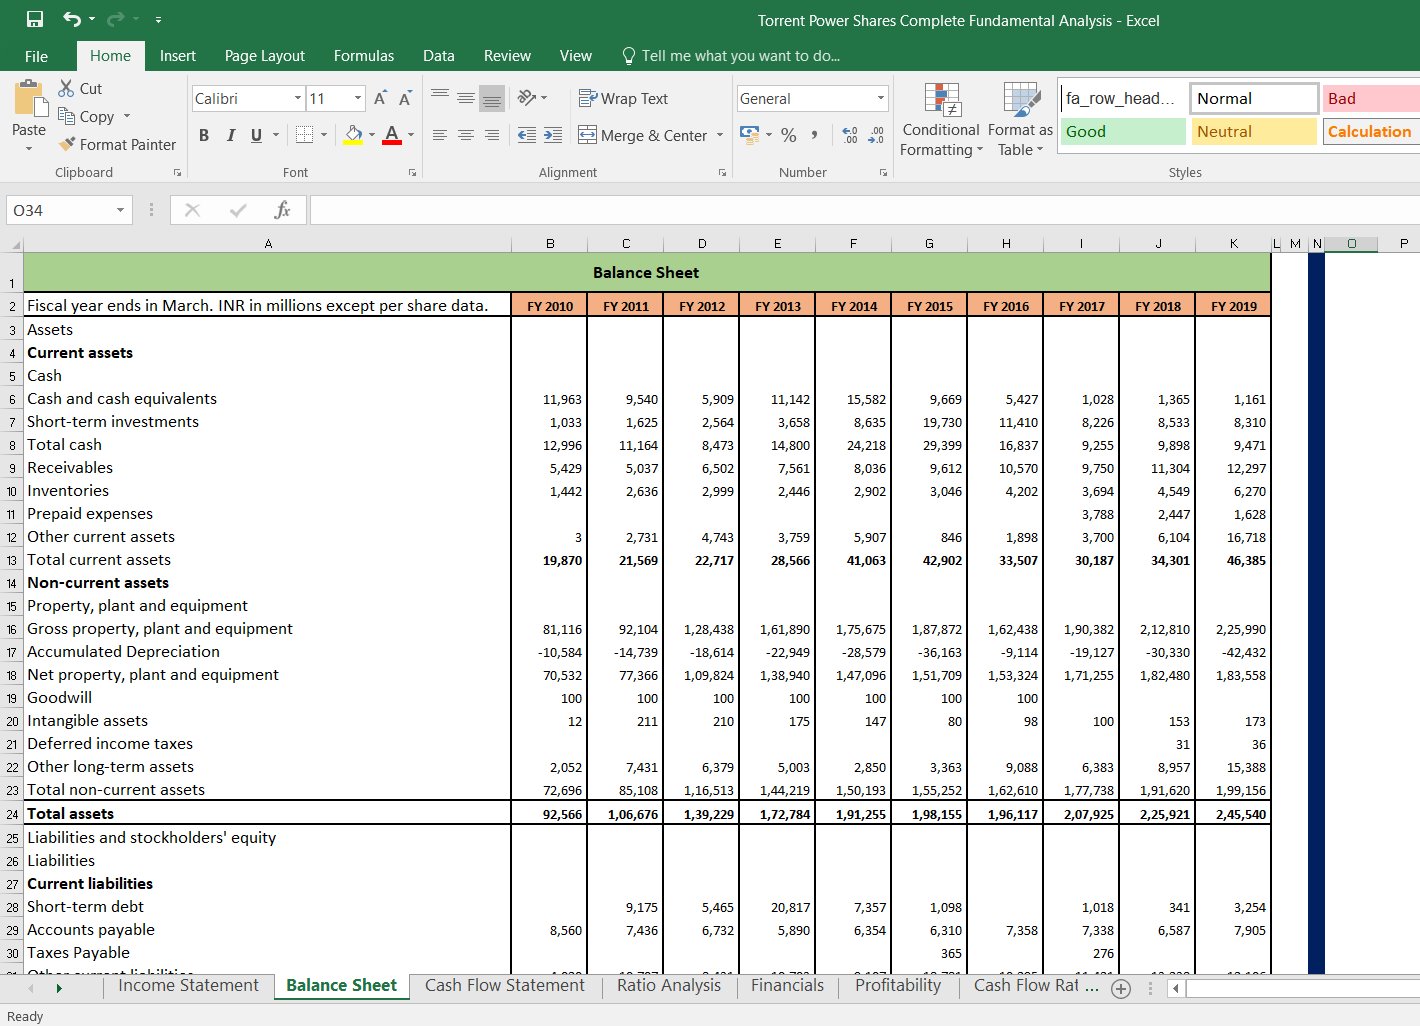
Task: Click the formula bar
Action: [865, 210]
